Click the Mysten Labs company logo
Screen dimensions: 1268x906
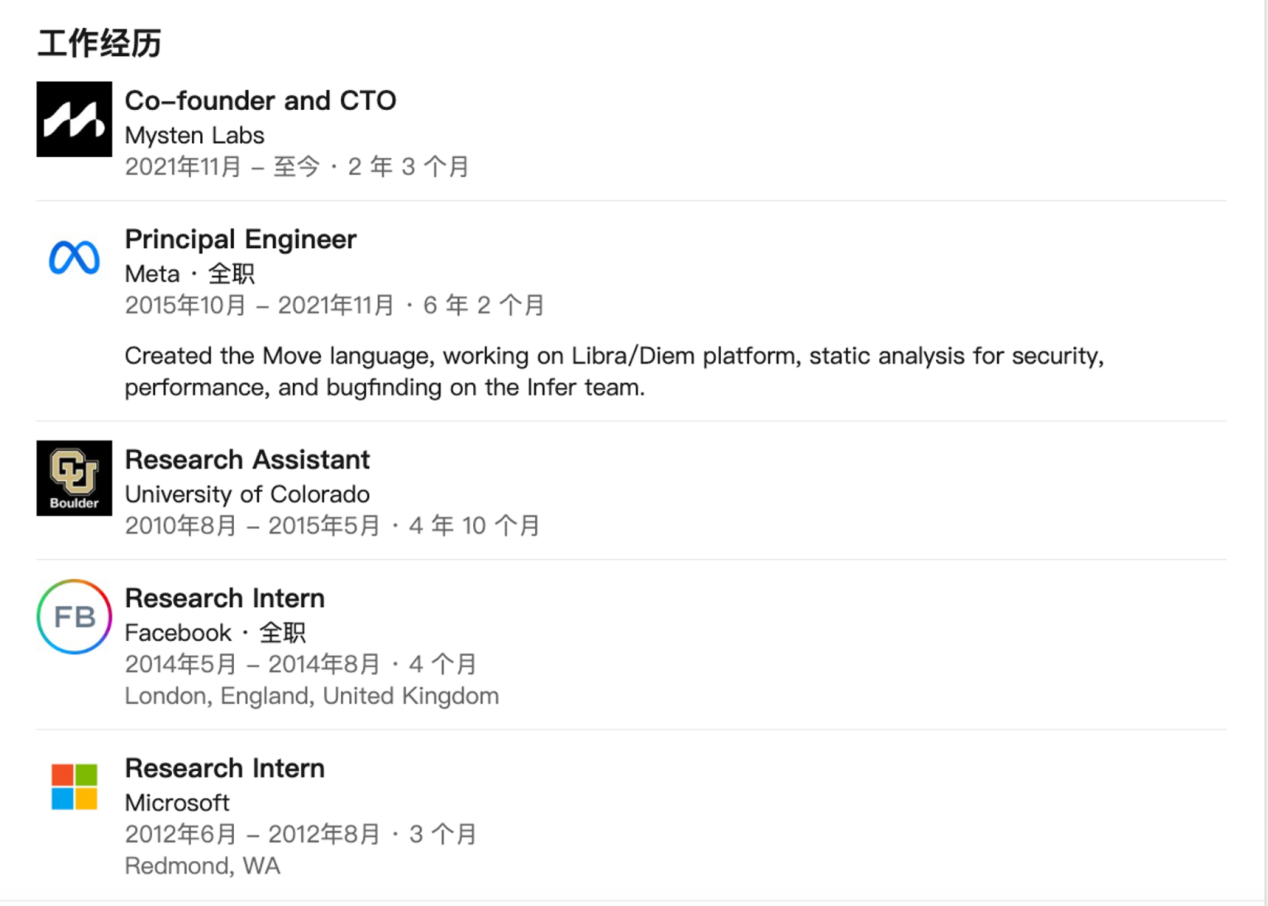pos(74,119)
